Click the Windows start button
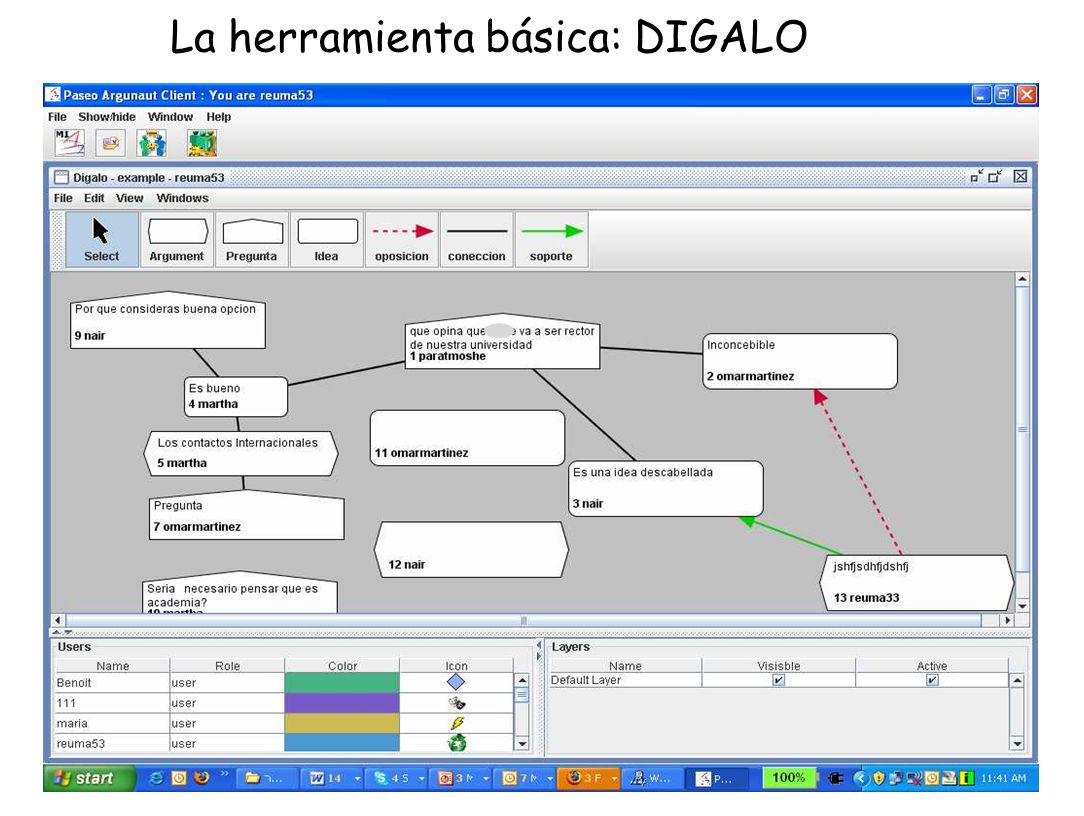Screen dimensions: 1084x816 coord(88,778)
